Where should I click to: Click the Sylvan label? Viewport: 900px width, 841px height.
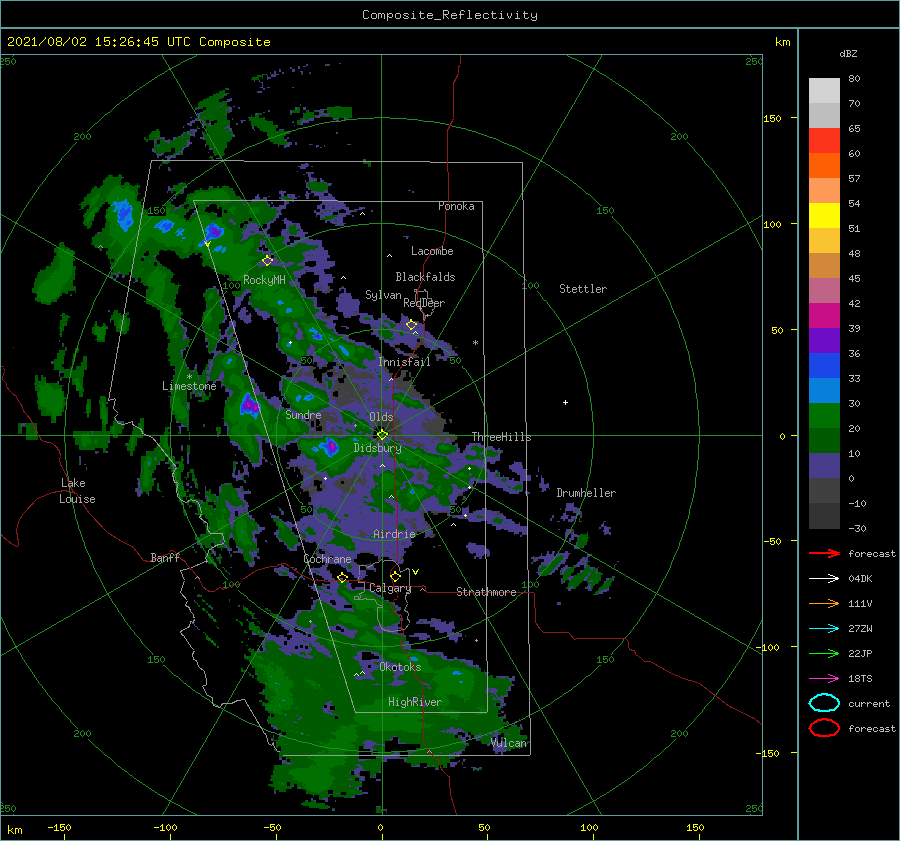383,295
